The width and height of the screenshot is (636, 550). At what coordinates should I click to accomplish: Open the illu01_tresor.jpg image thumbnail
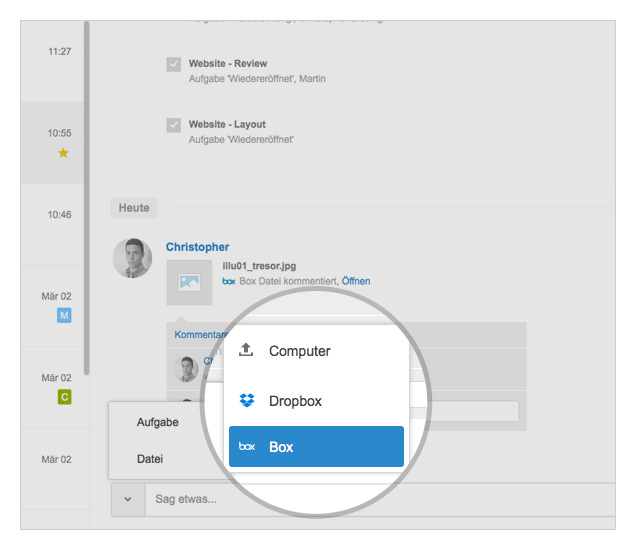pos(189,282)
